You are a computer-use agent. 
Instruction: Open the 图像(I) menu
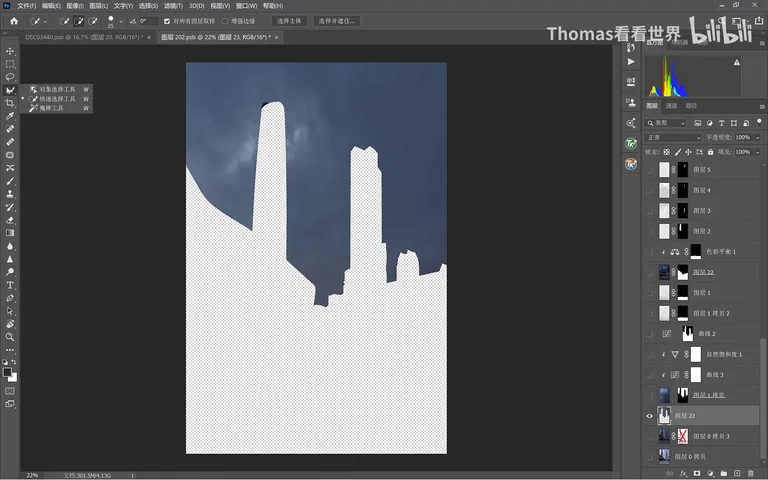(75, 6)
